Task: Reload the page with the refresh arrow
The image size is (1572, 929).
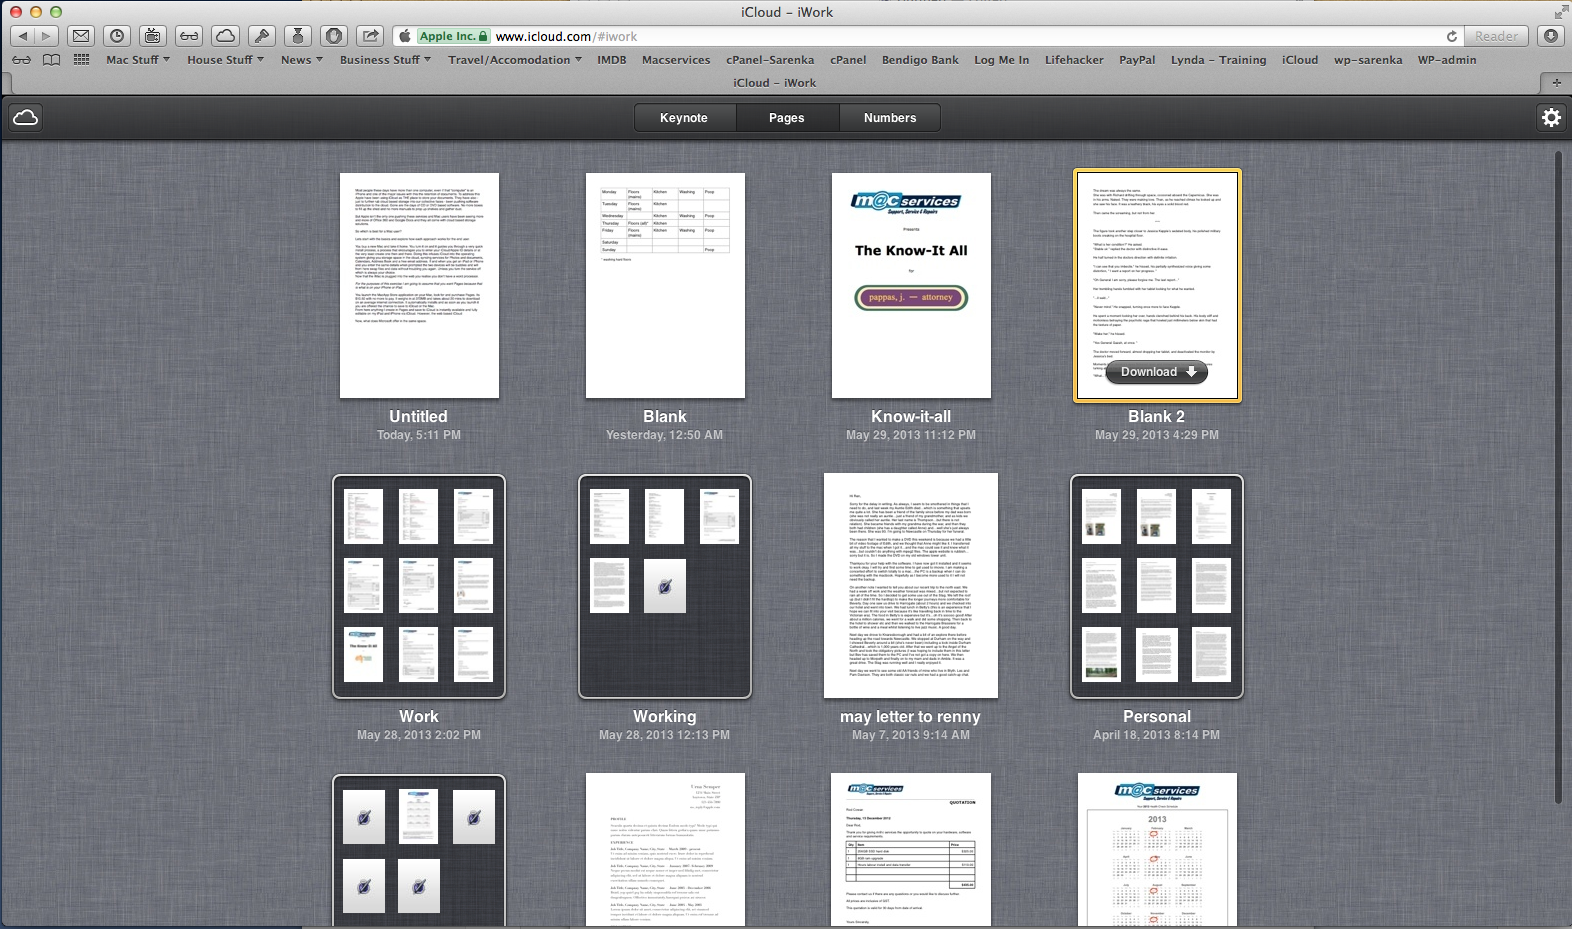Action: point(1452,36)
